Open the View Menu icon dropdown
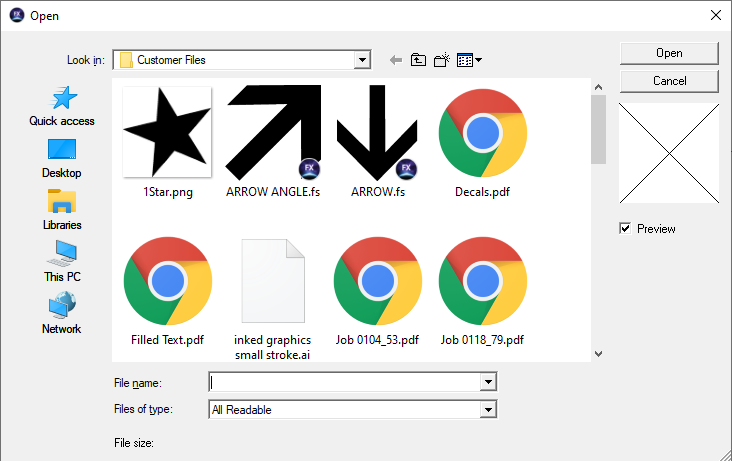Viewport: 732px width, 461px height. (468, 60)
